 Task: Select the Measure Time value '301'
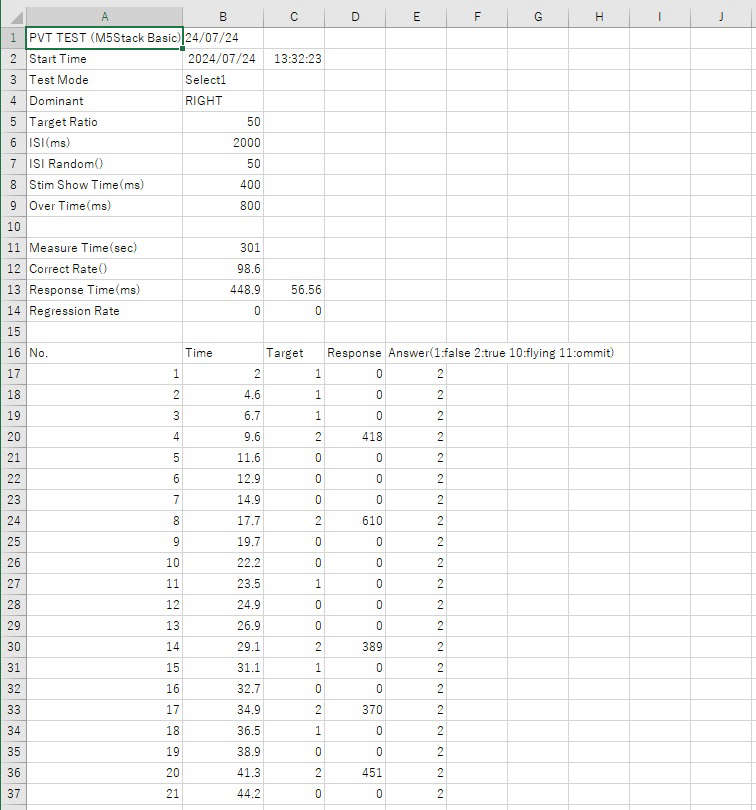click(223, 248)
